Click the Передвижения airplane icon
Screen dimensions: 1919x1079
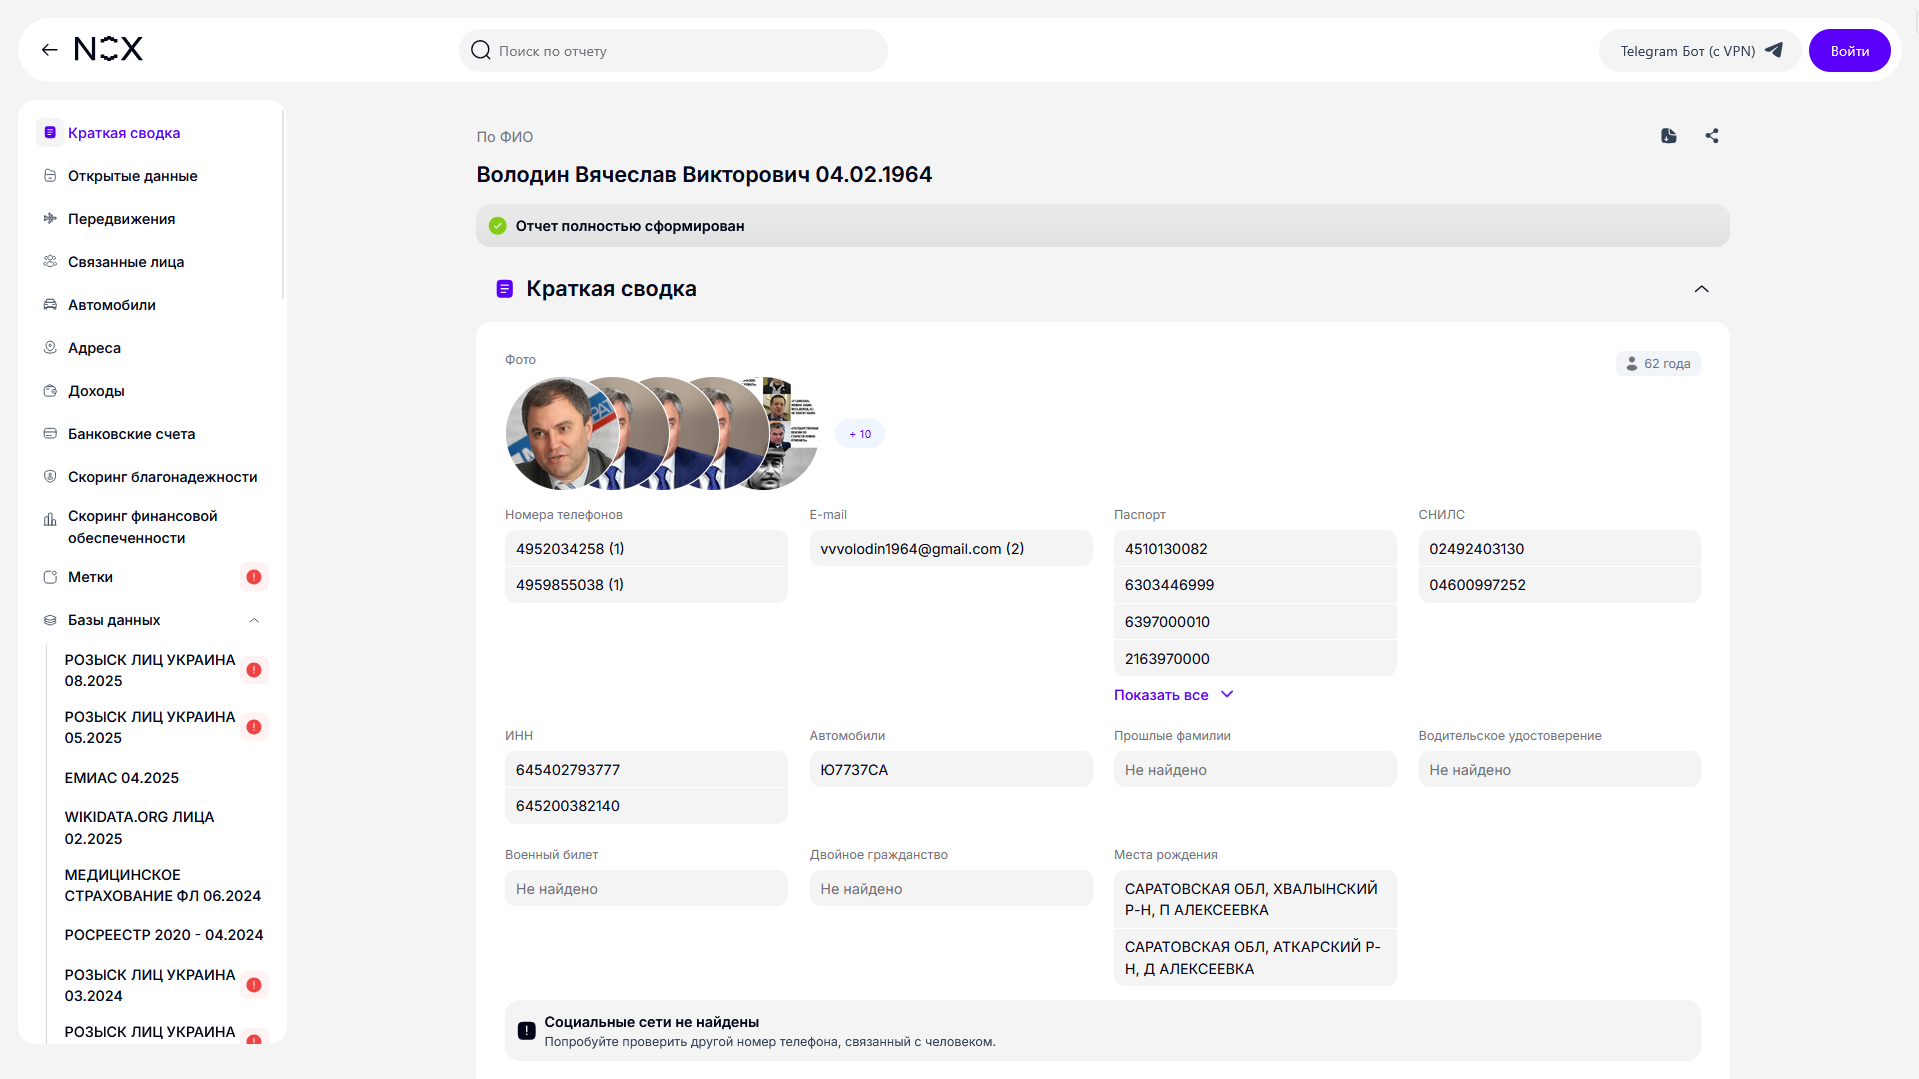point(50,218)
